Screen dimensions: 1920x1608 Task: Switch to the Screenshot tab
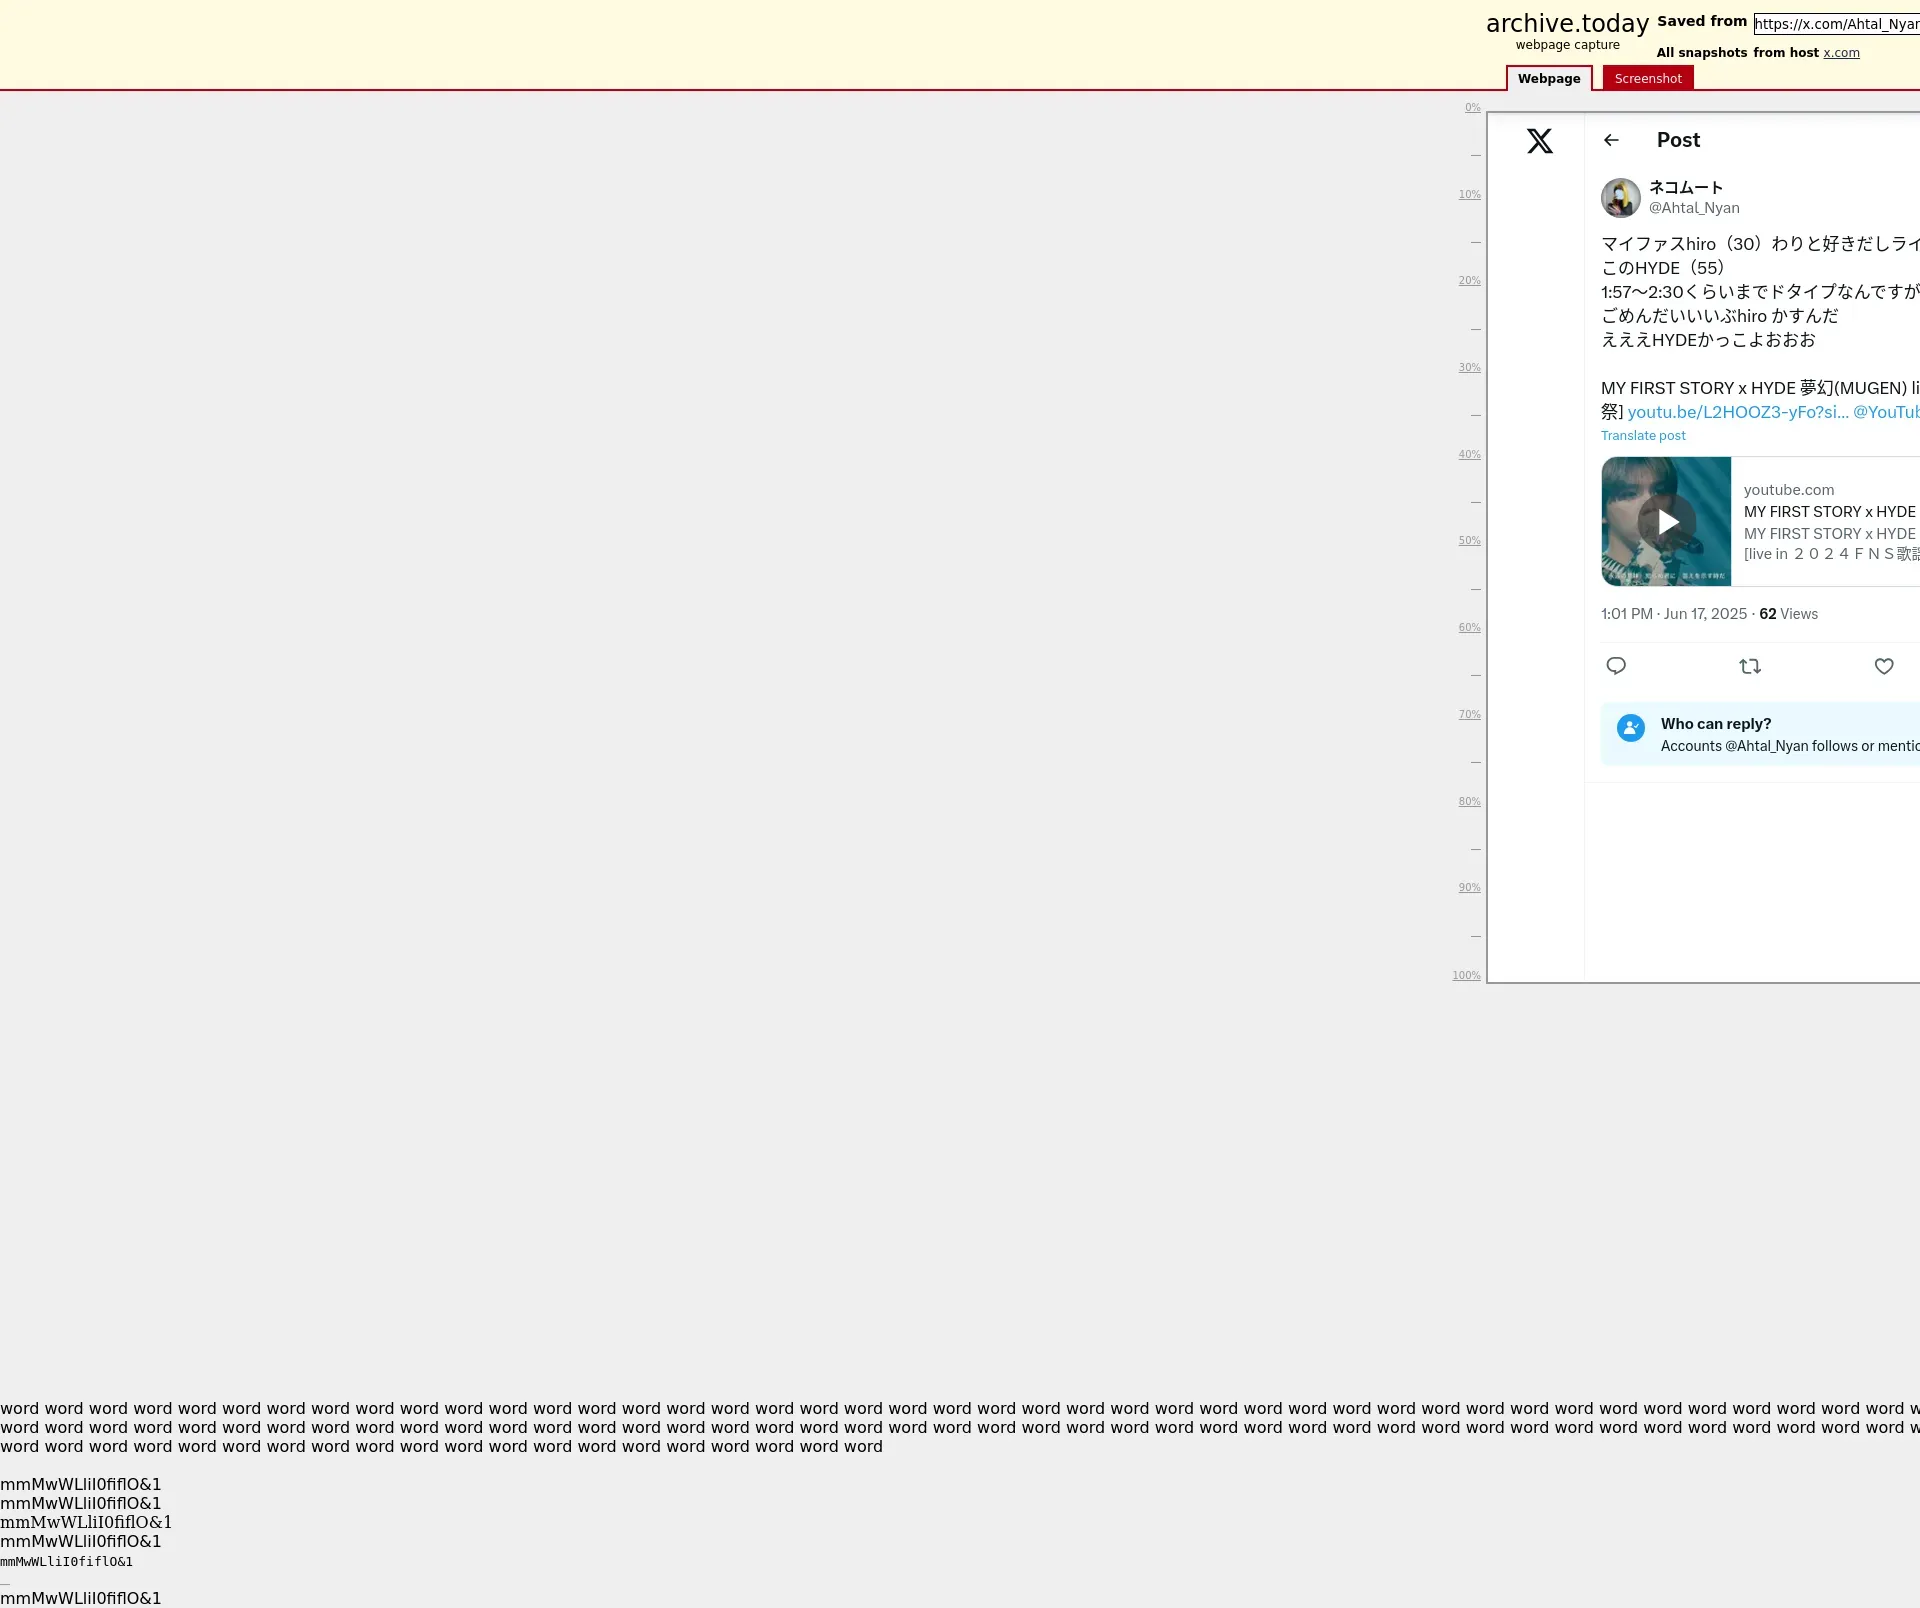click(x=1648, y=78)
